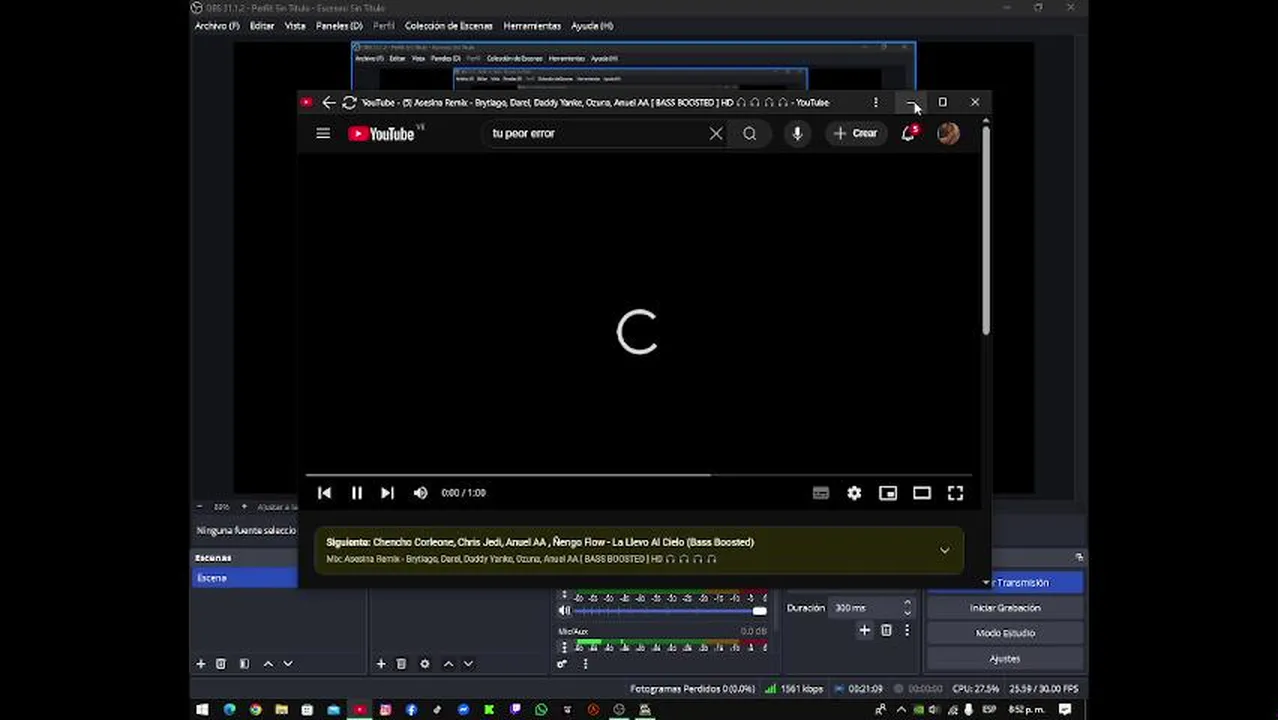Open YouTube player settings gear
Image resolution: width=1278 pixels, height=720 pixels.
854,493
